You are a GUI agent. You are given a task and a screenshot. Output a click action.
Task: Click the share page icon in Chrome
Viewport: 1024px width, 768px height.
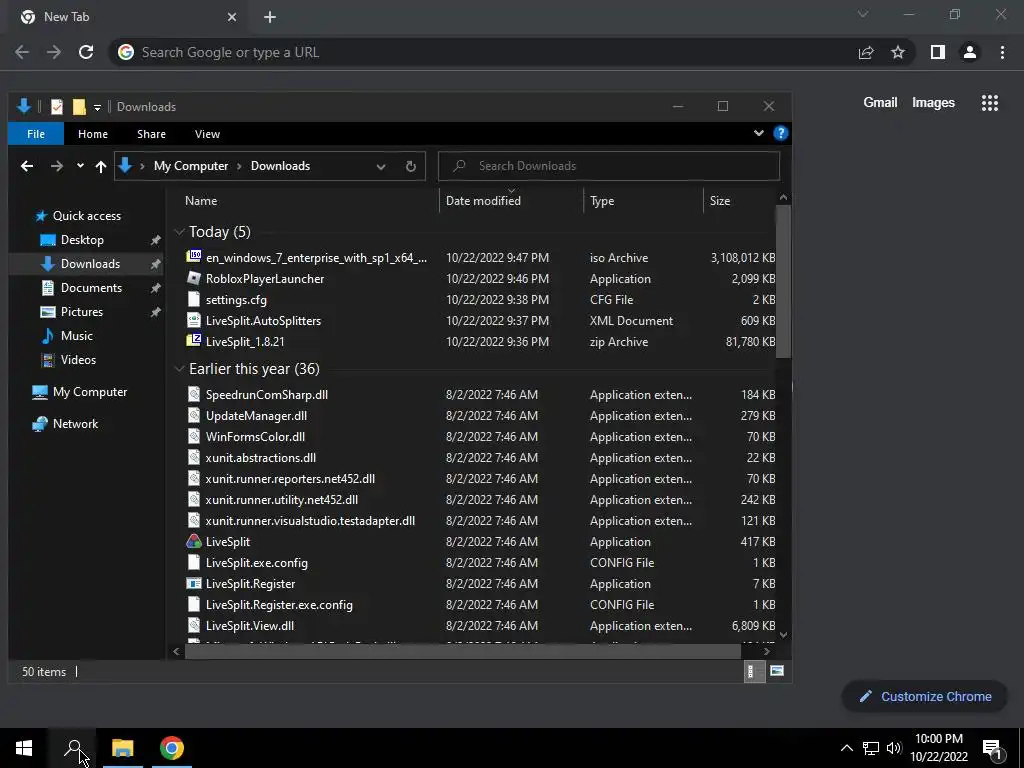tap(866, 52)
